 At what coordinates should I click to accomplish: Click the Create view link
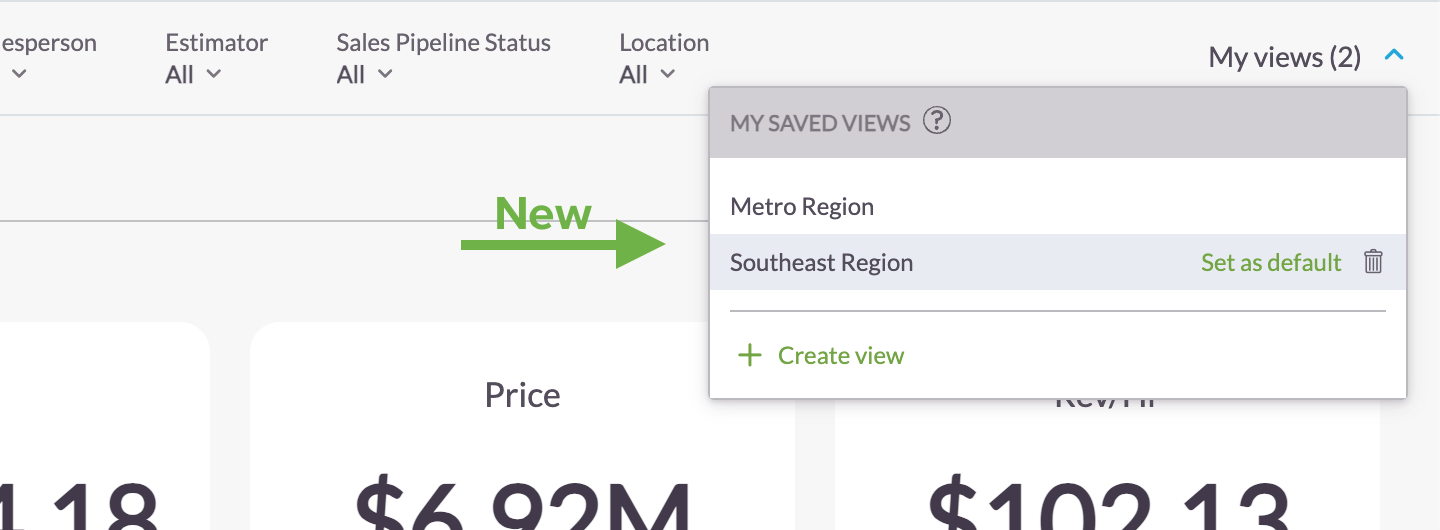tap(841, 355)
